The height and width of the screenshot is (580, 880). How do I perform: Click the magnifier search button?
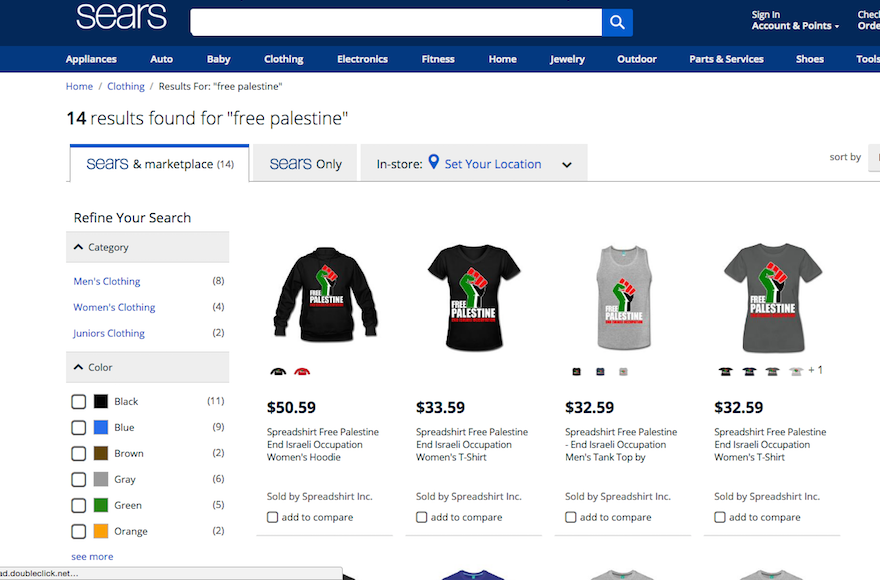(617, 22)
